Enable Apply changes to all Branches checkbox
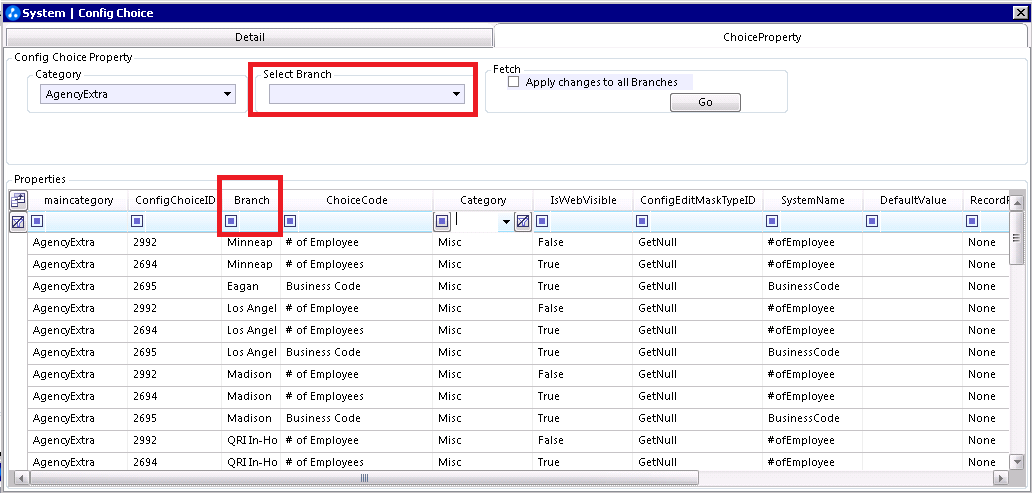 (514, 82)
